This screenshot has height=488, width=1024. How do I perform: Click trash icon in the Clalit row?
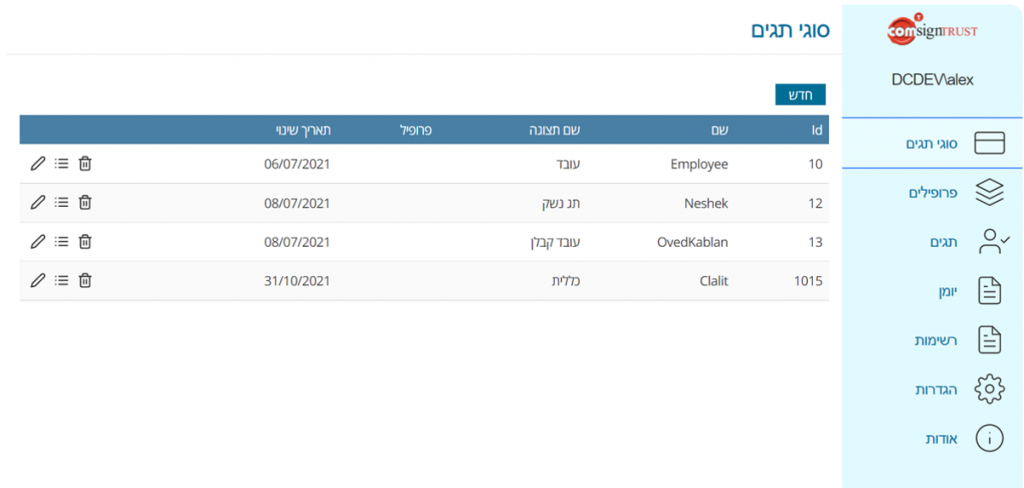pos(85,281)
